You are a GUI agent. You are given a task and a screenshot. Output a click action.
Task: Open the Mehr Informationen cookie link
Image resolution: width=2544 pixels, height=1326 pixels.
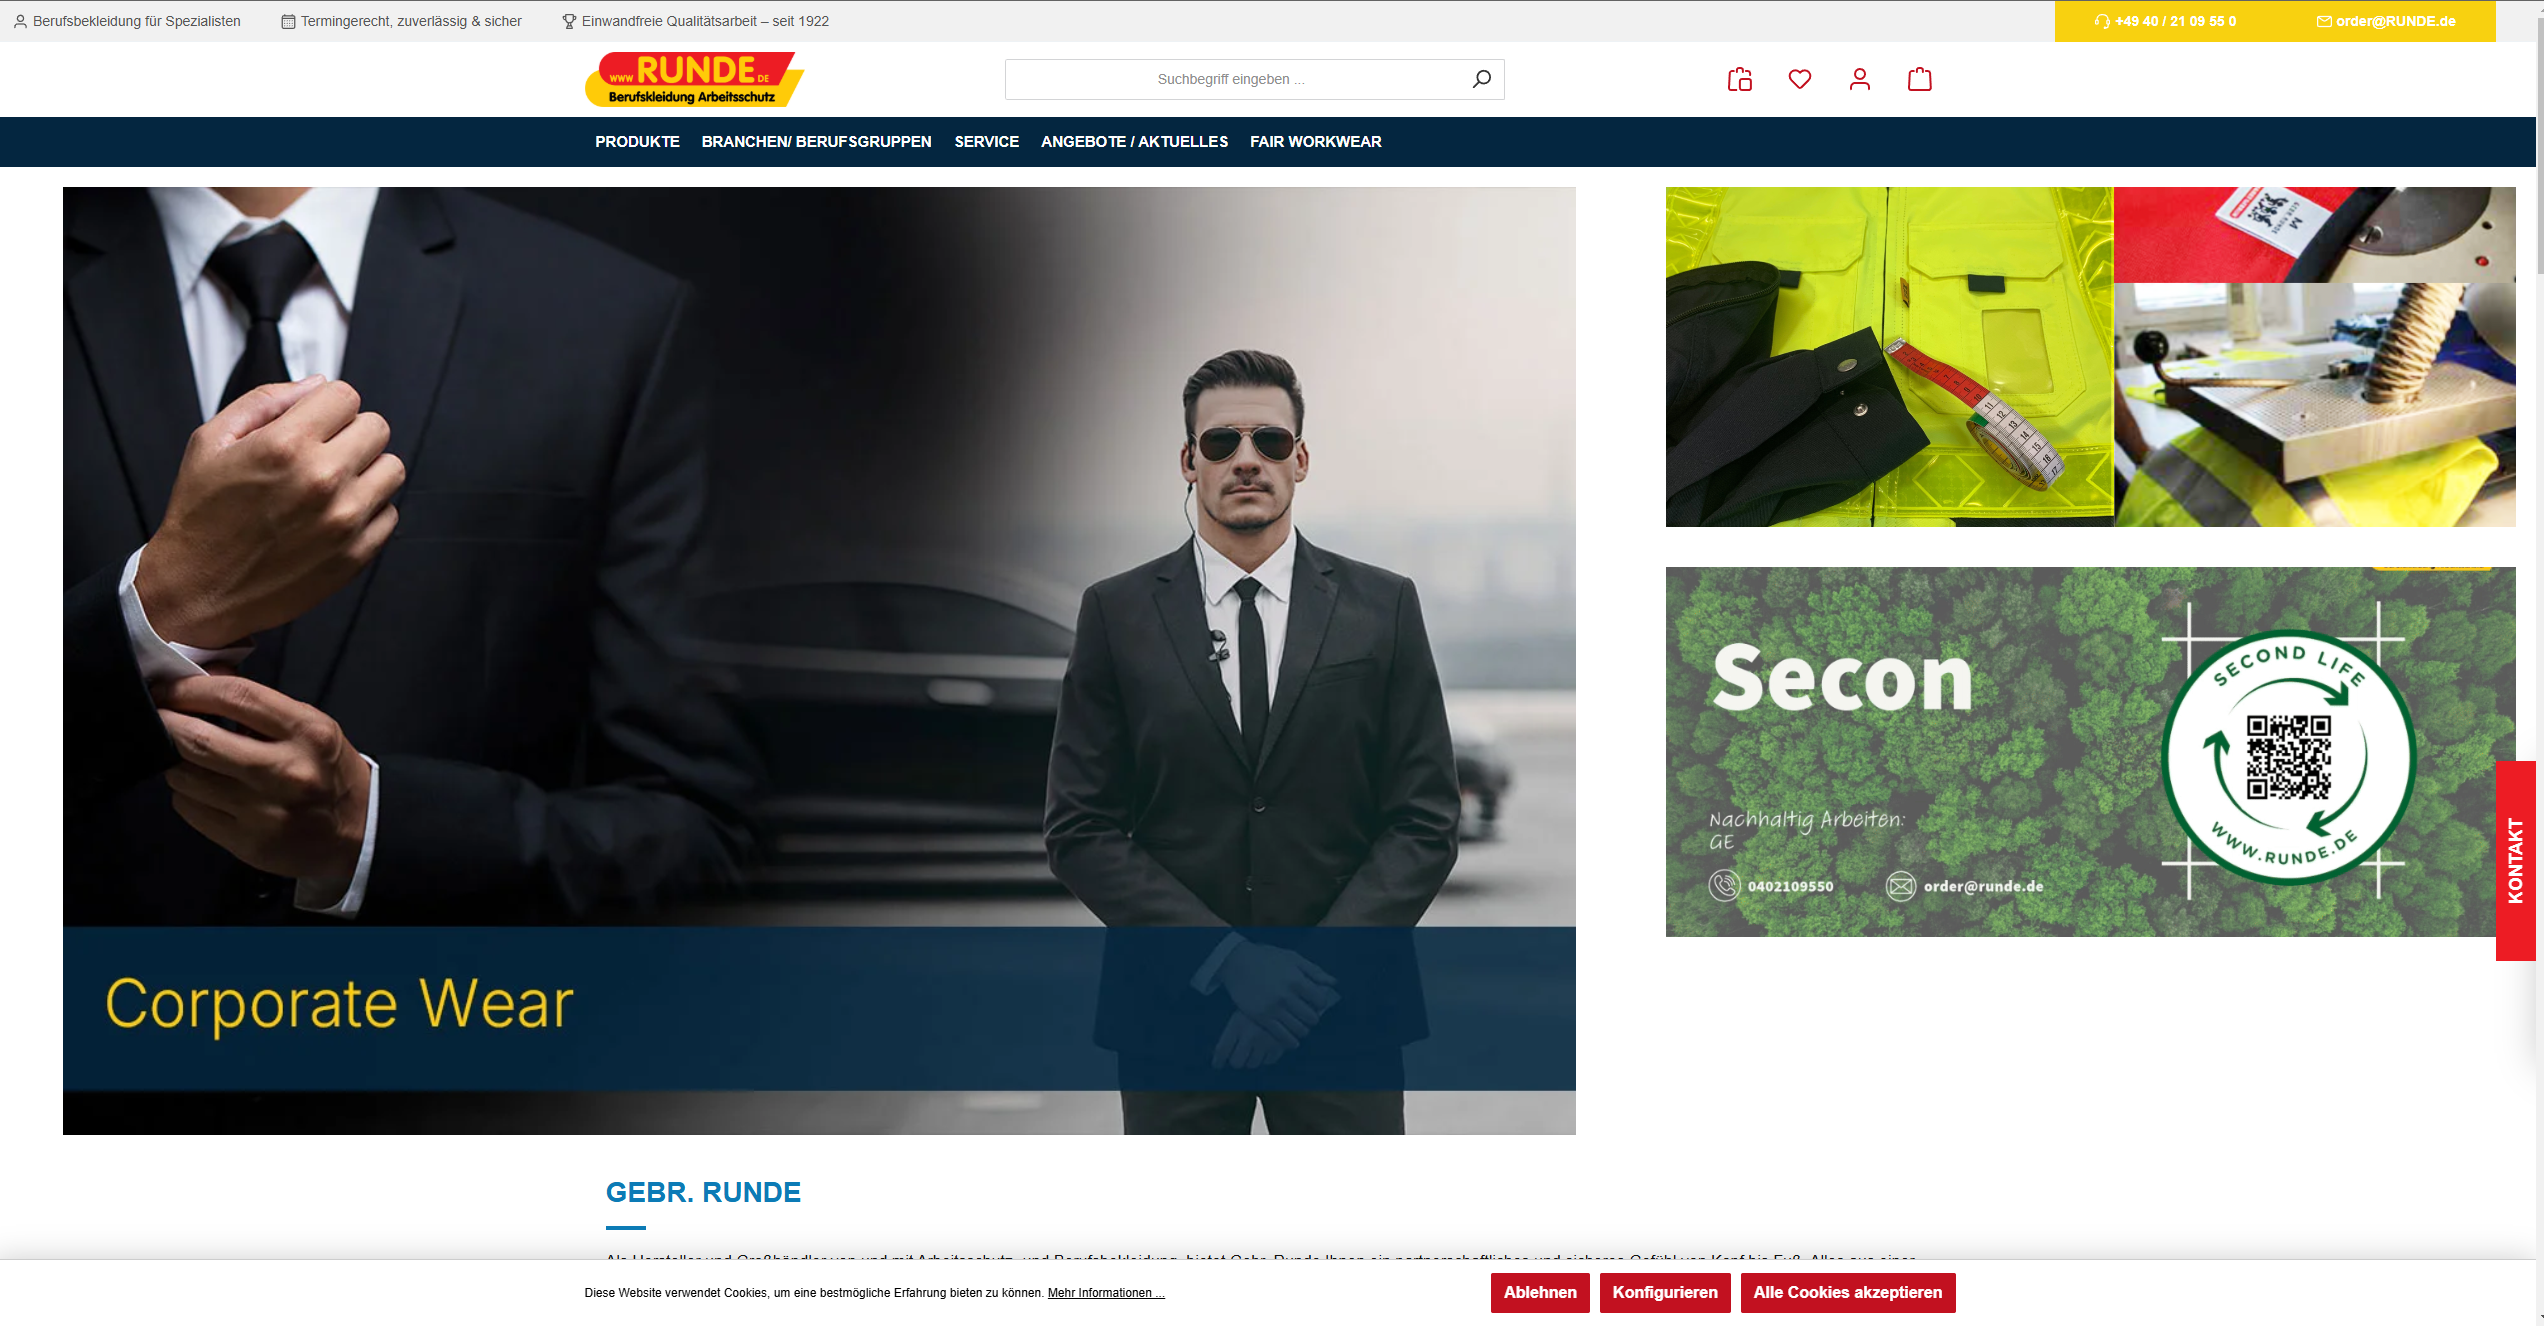click(x=1105, y=1293)
